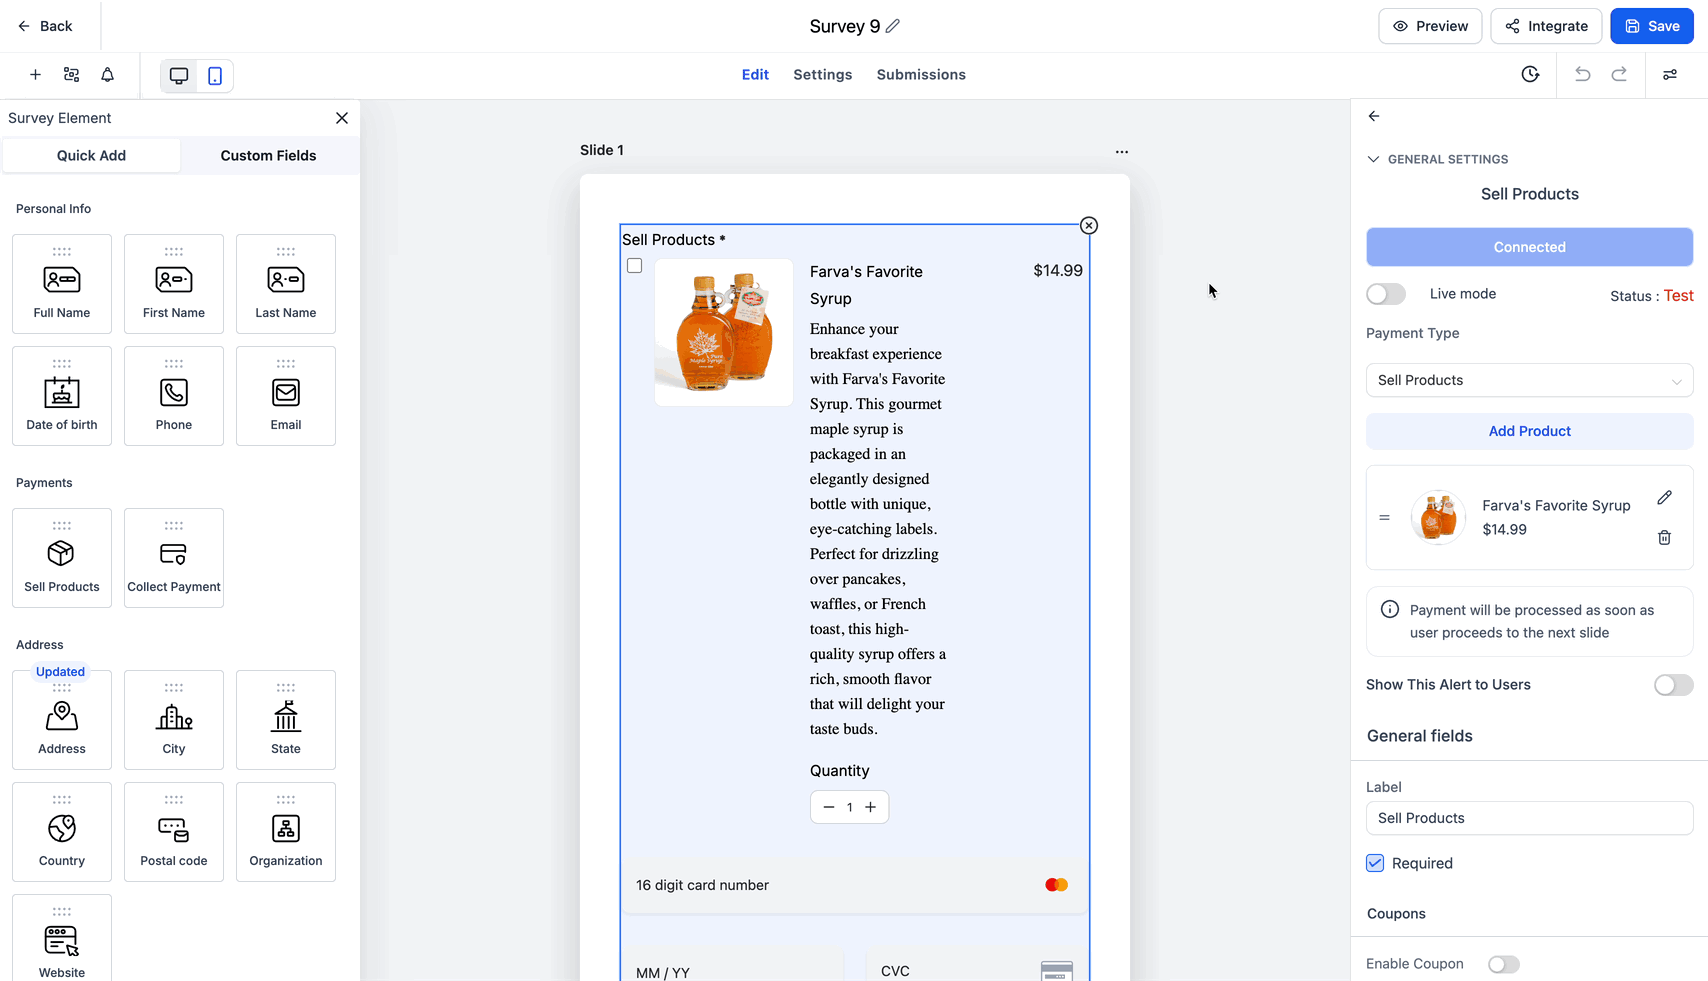Switch to Quick Add tab
1708x981 pixels.
tap(91, 155)
